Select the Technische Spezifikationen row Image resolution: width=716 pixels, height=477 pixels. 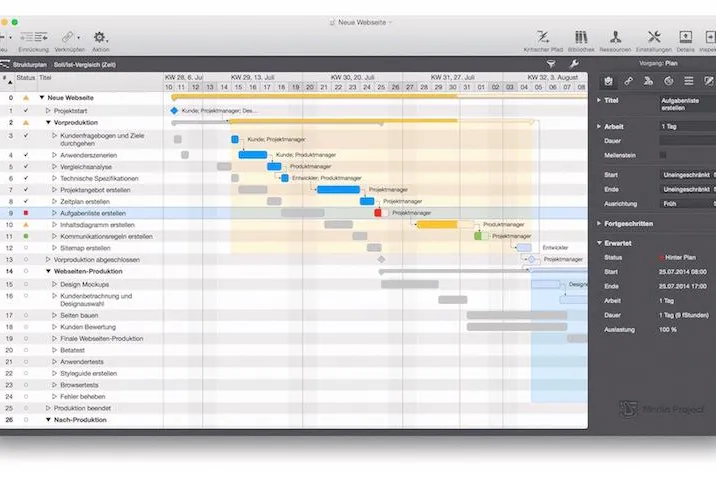(x=81, y=178)
